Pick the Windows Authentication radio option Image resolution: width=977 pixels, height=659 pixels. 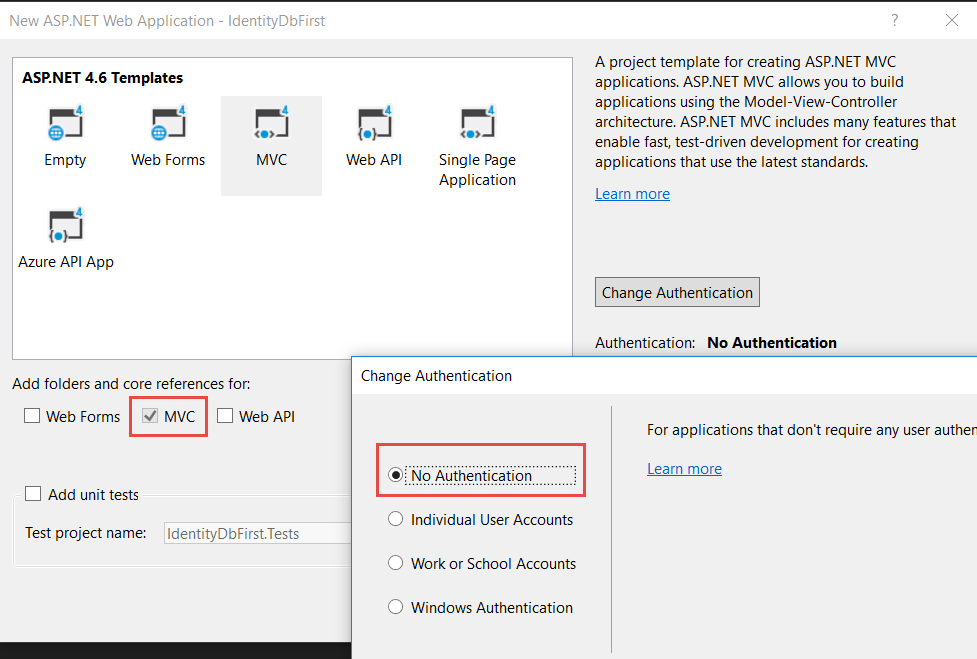395,607
